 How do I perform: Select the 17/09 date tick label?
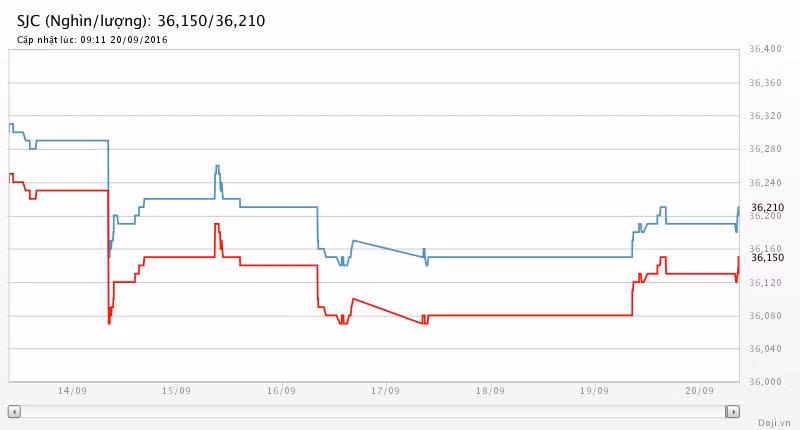386,391
